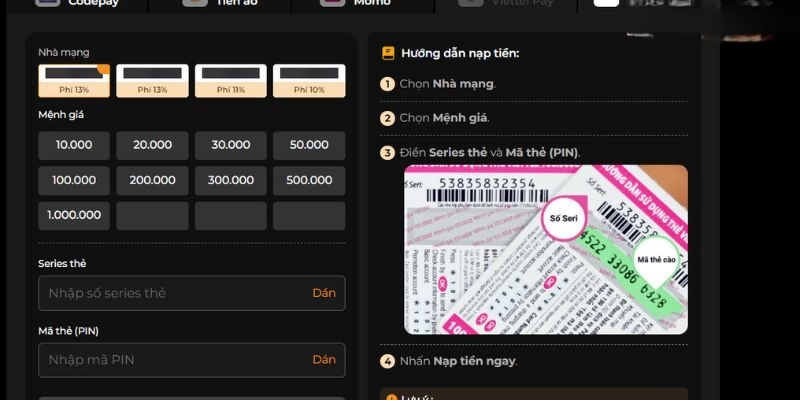Choose the 50.000 denomination
800x400 pixels.
click(309, 145)
